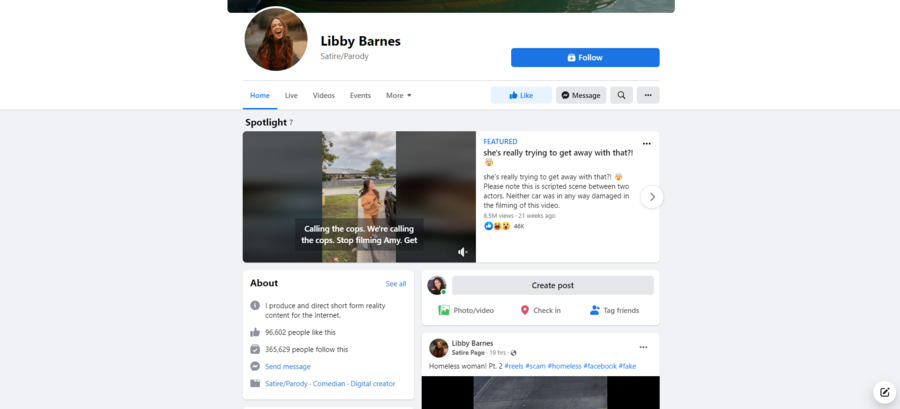Click the Messenger icon beside Send message

point(255,366)
